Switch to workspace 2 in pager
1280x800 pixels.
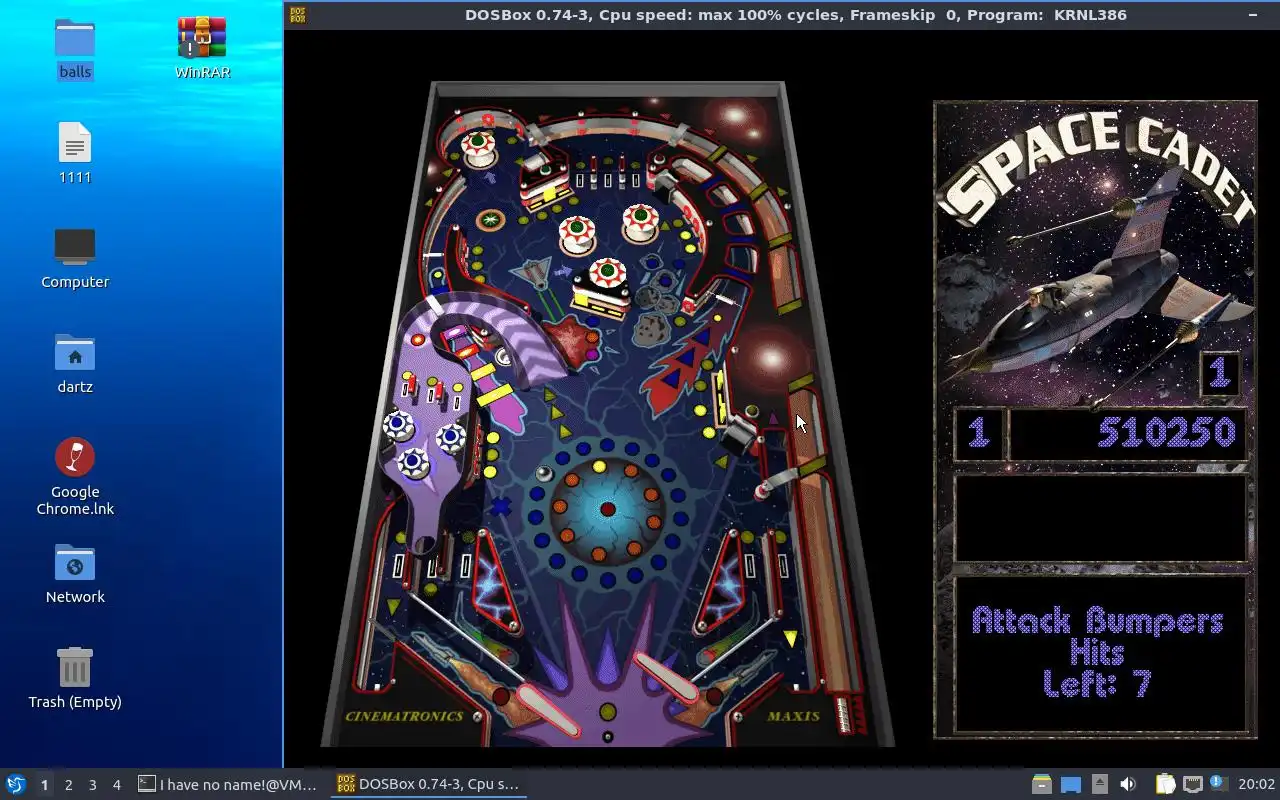pyautogui.click(x=68, y=785)
